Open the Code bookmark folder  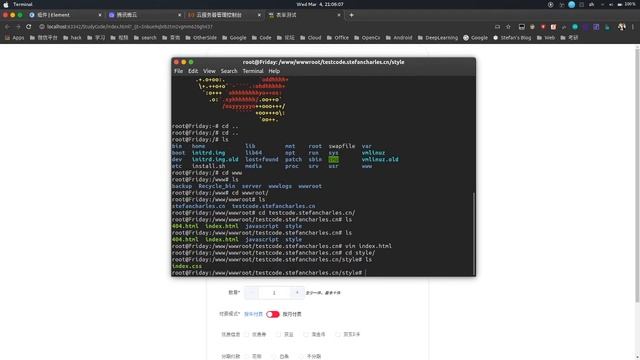[x=261, y=38]
